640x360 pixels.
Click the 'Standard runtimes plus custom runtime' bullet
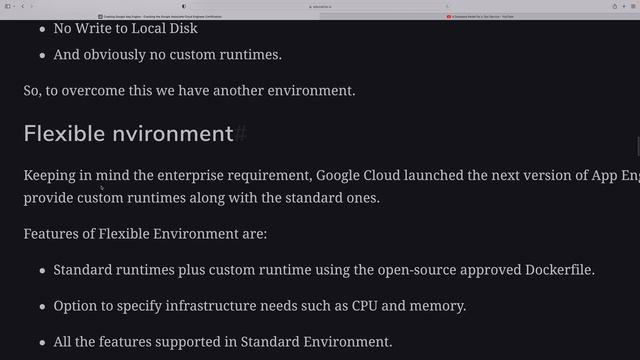pos(324,270)
